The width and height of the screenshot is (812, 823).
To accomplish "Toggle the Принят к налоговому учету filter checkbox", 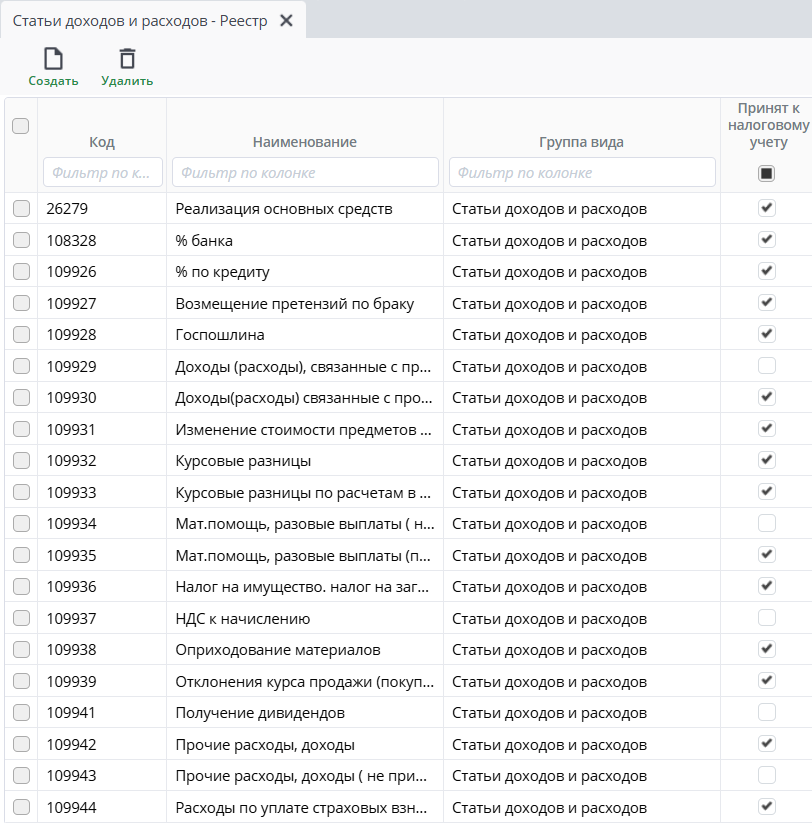I will click(x=766, y=173).
